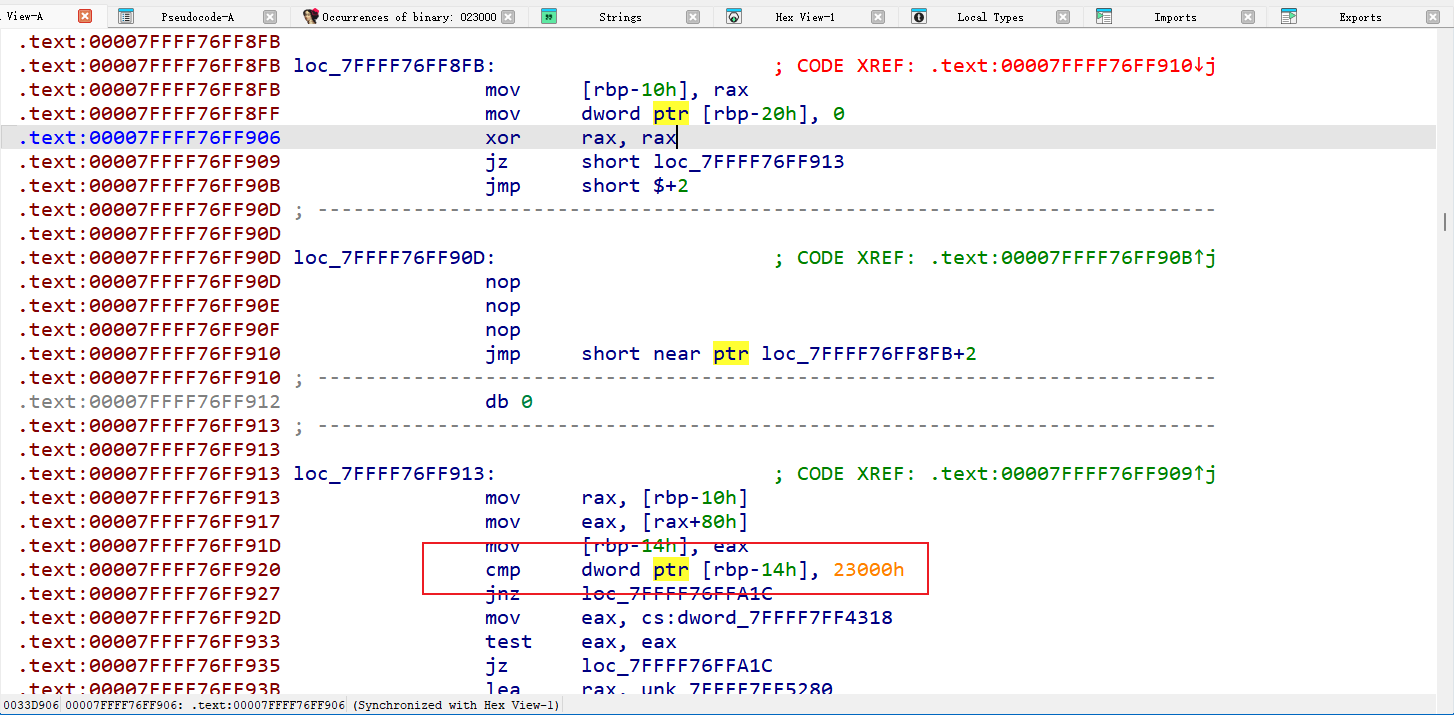Click the first nop instruction at 76FF90D
This screenshot has height=715, width=1454.
coord(502,282)
